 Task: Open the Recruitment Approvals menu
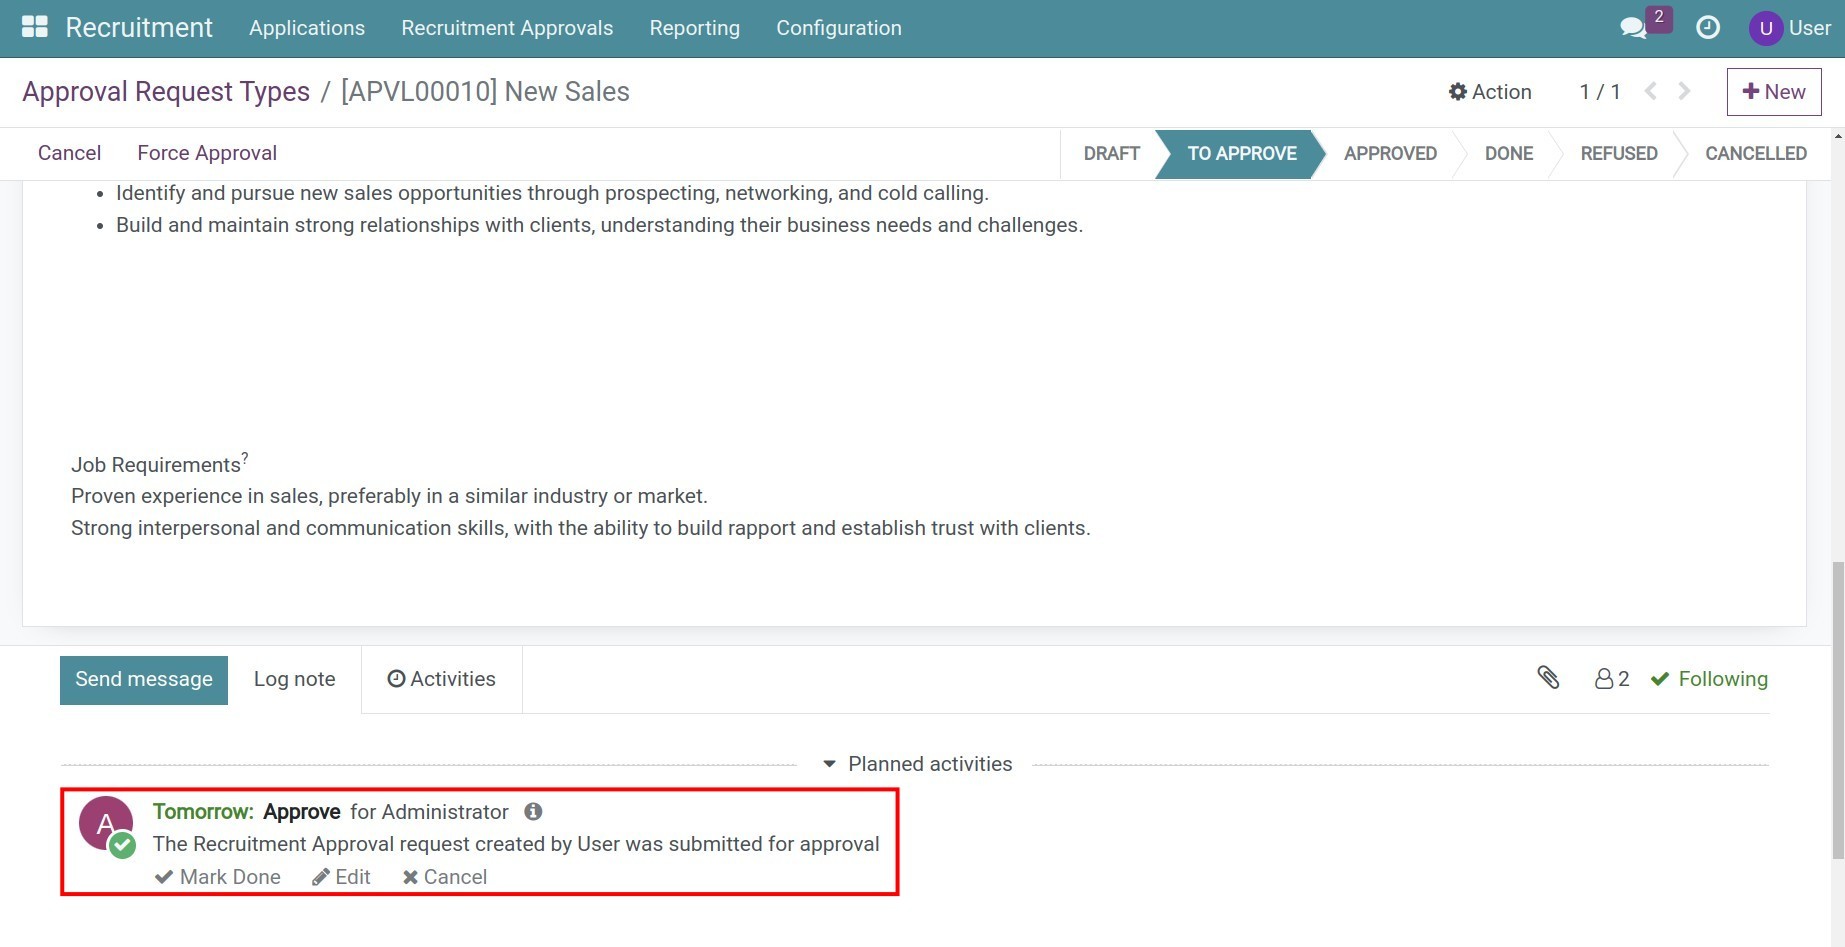(x=507, y=28)
